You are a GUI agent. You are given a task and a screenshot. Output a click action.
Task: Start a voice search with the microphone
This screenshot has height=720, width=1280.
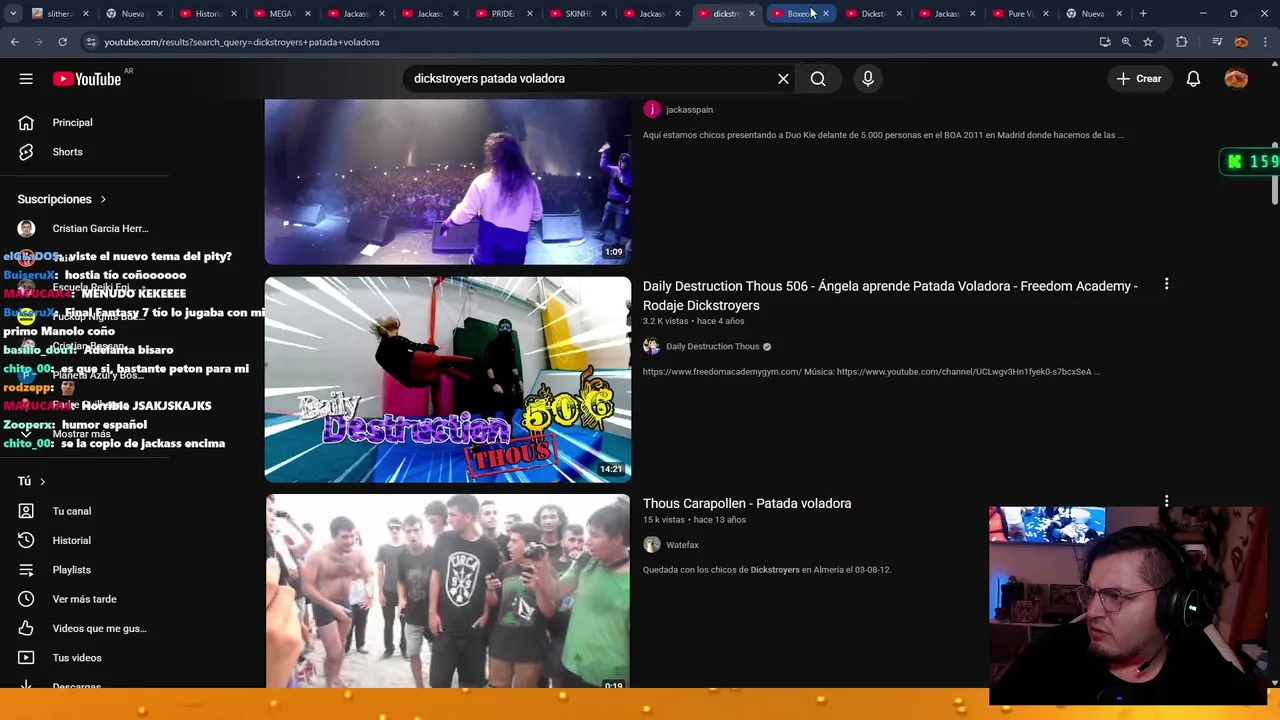click(x=867, y=78)
